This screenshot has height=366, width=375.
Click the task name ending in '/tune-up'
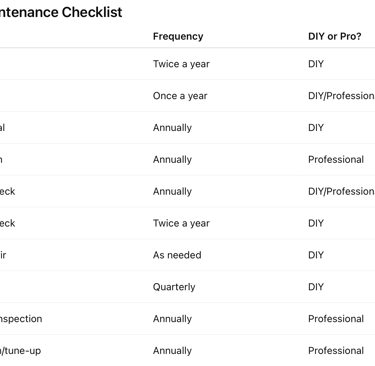(x=20, y=351)
